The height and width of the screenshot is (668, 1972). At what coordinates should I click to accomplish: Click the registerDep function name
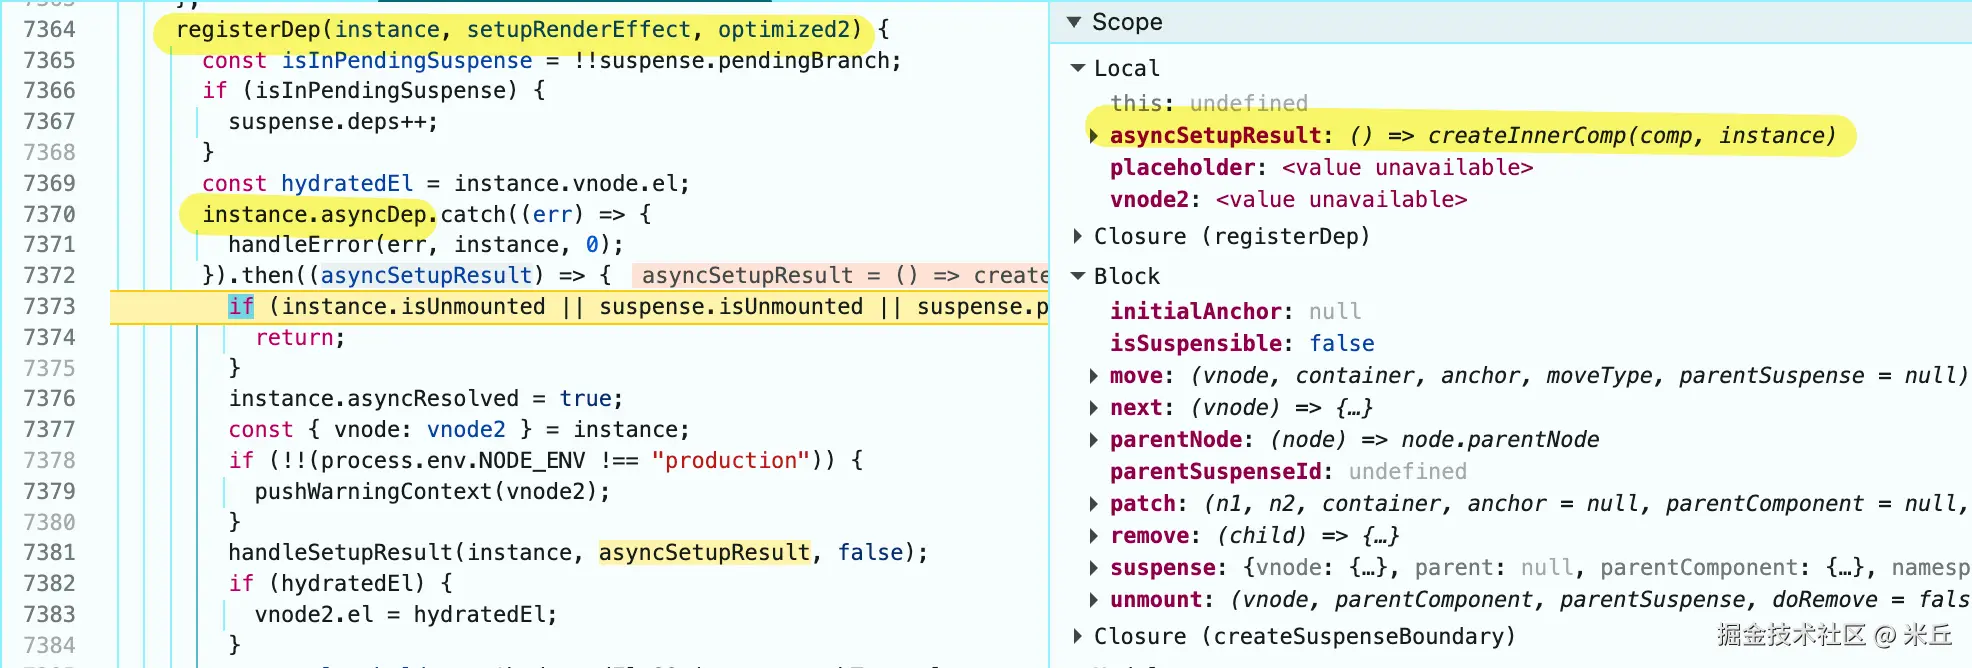[x=248, y=29]
